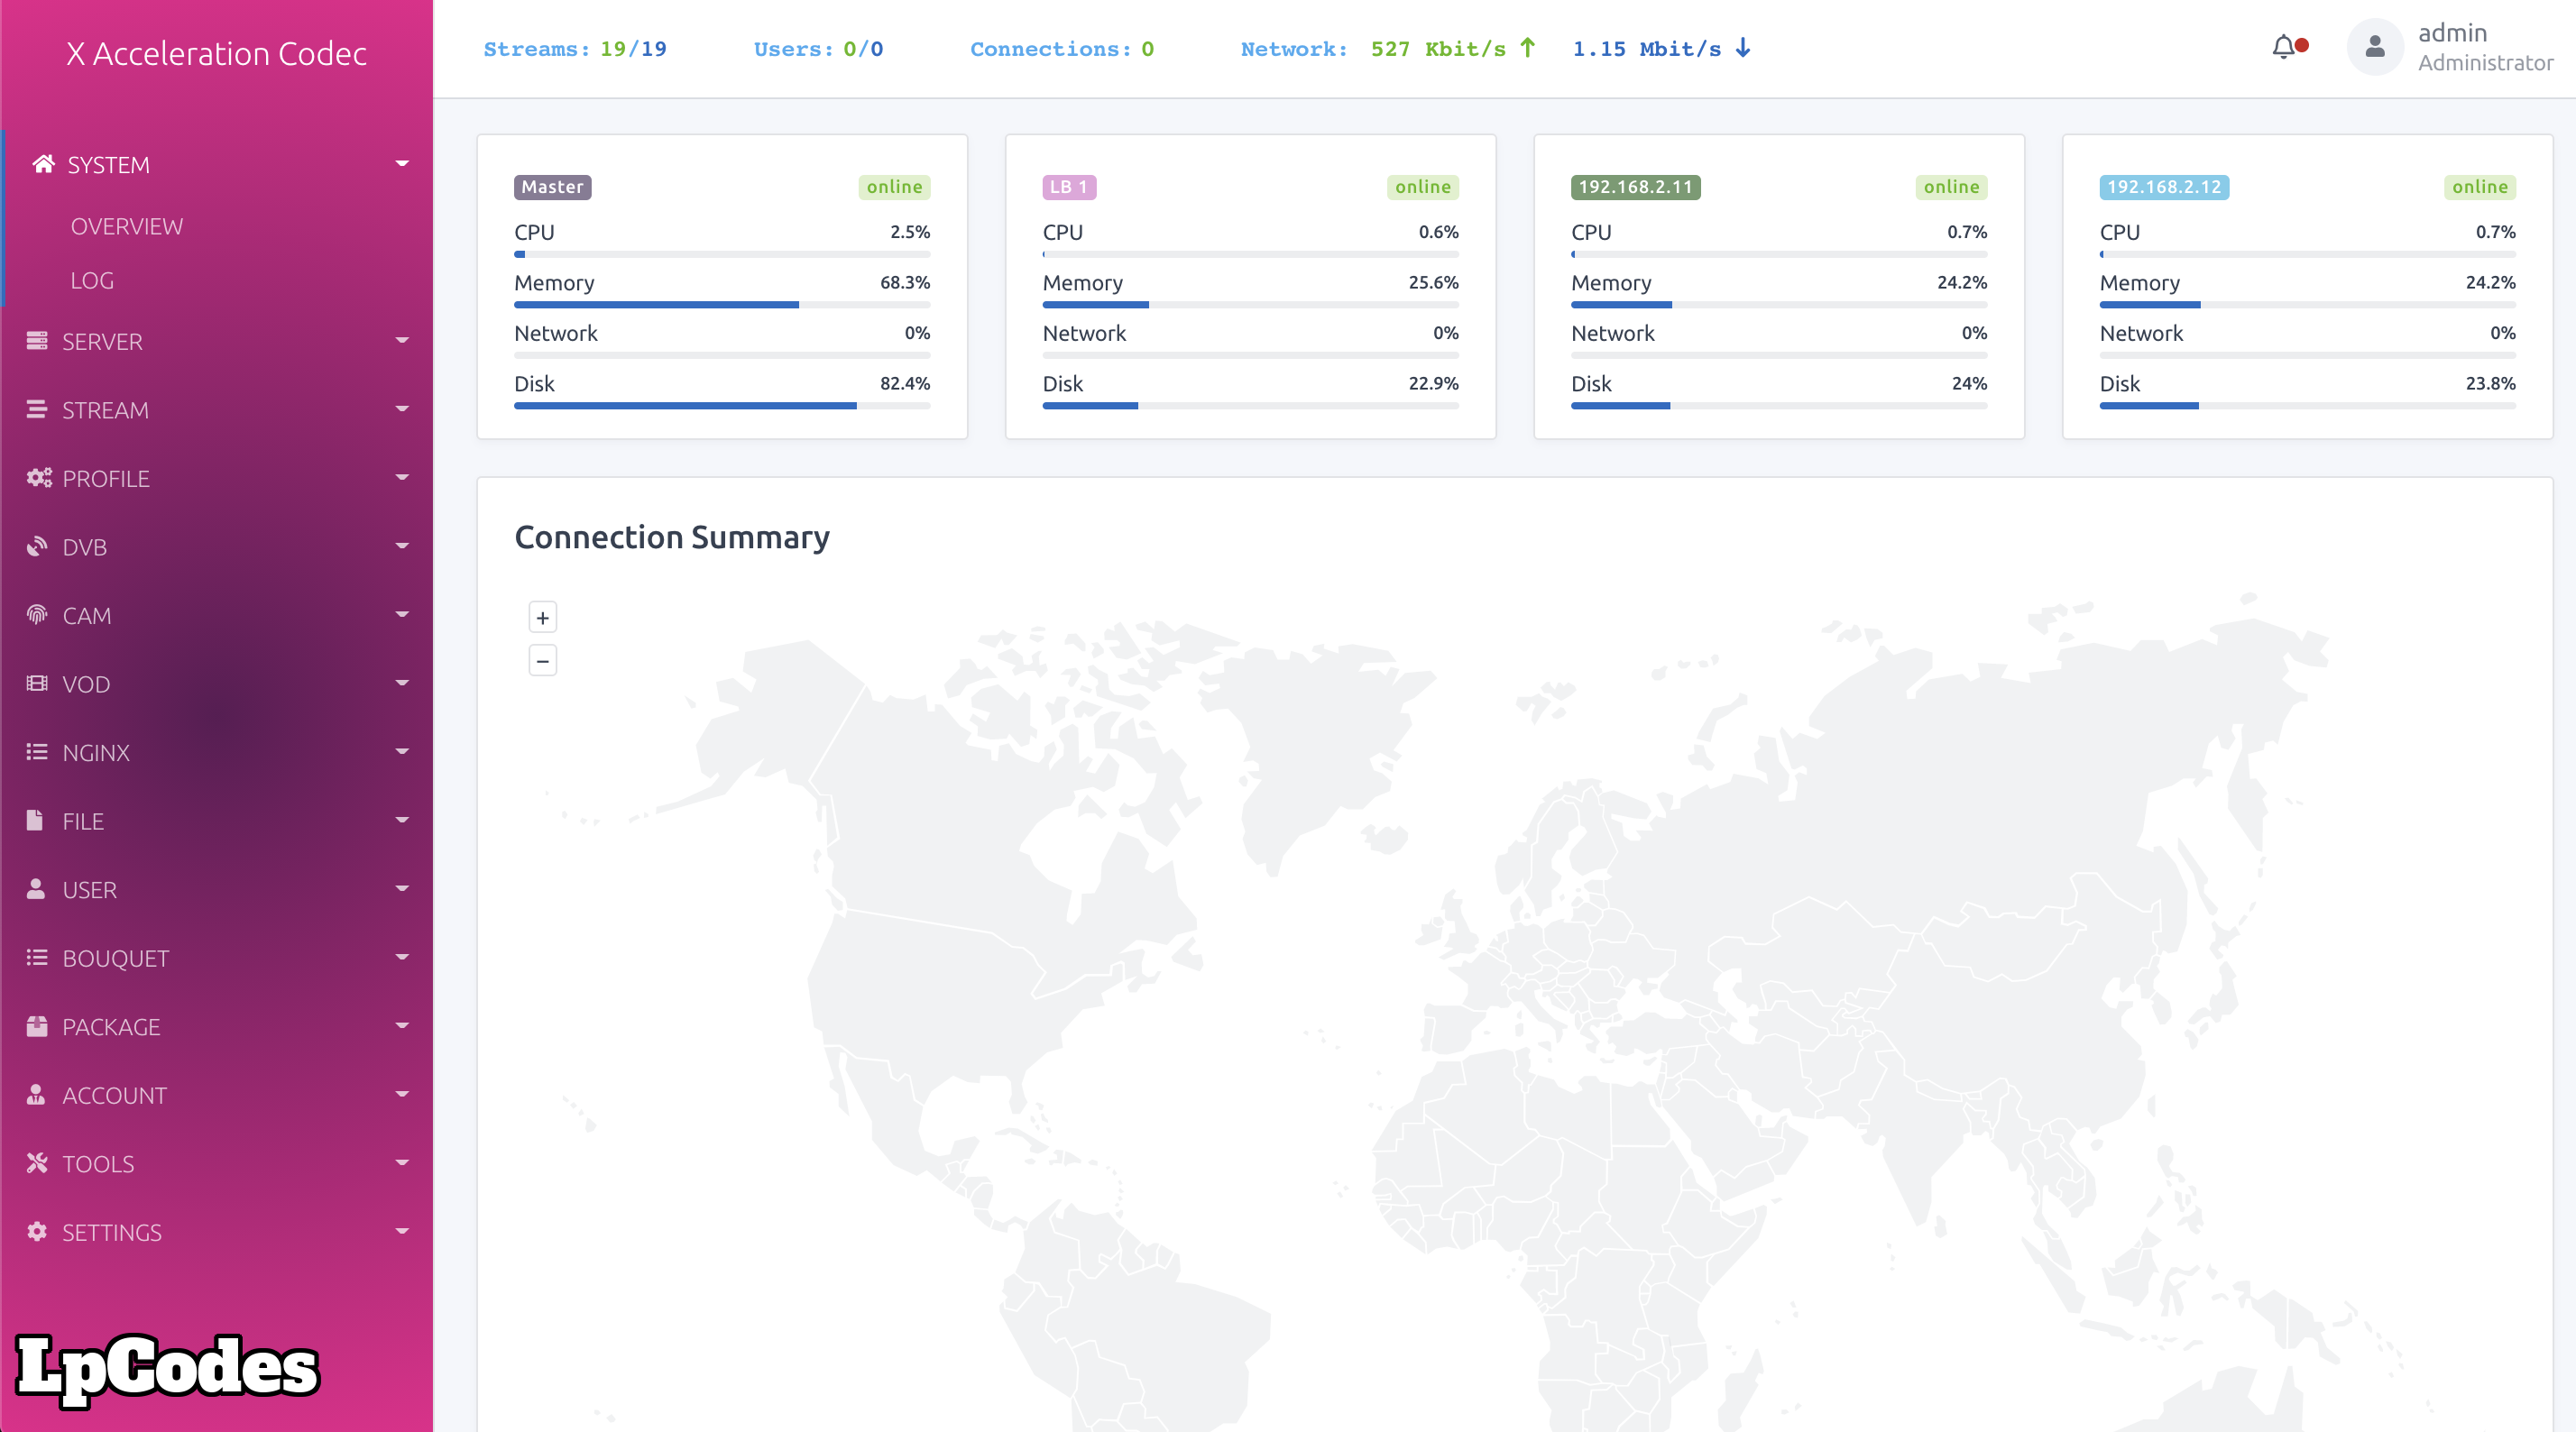
Task: Click the CAM fingerprint icon
Action: (37, 615)
